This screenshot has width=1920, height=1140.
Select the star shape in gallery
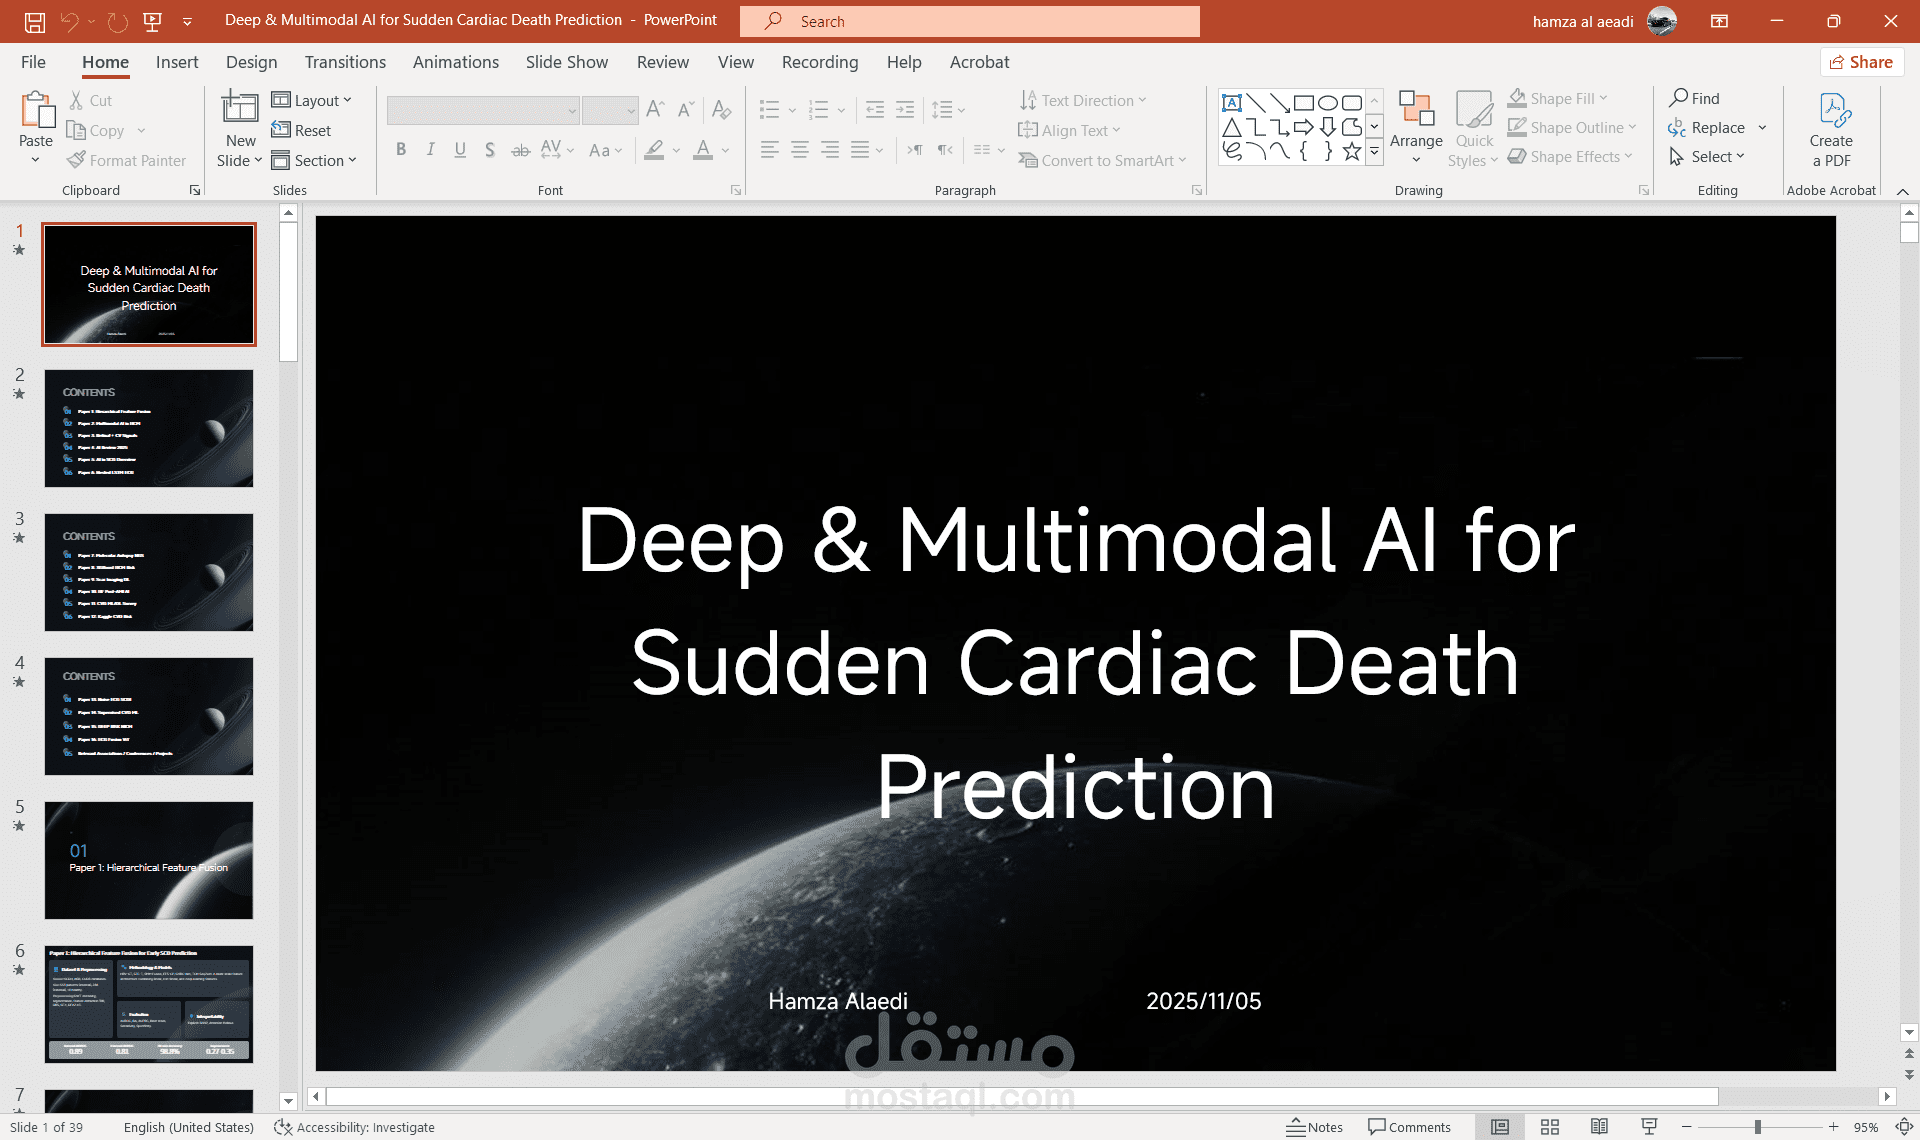point(1351,152)
